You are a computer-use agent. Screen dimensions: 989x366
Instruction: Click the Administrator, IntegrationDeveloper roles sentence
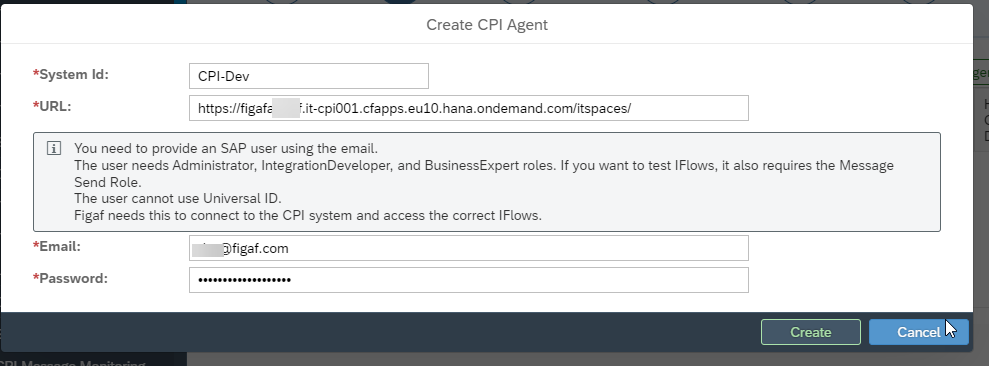(484, 174)
